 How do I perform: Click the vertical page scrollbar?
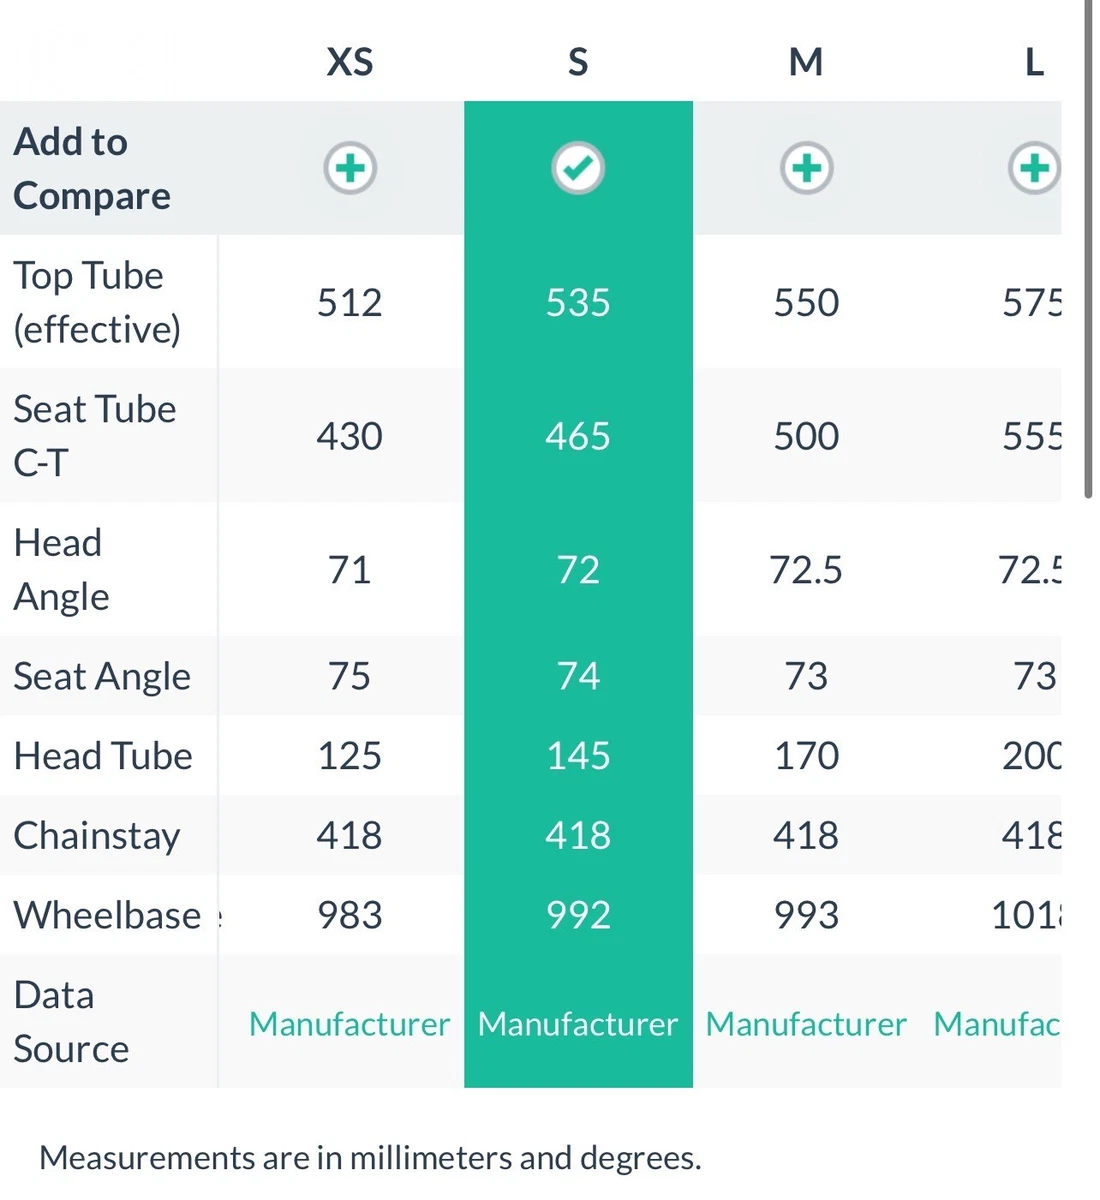pyautogui.click(x=1089, y=250)
